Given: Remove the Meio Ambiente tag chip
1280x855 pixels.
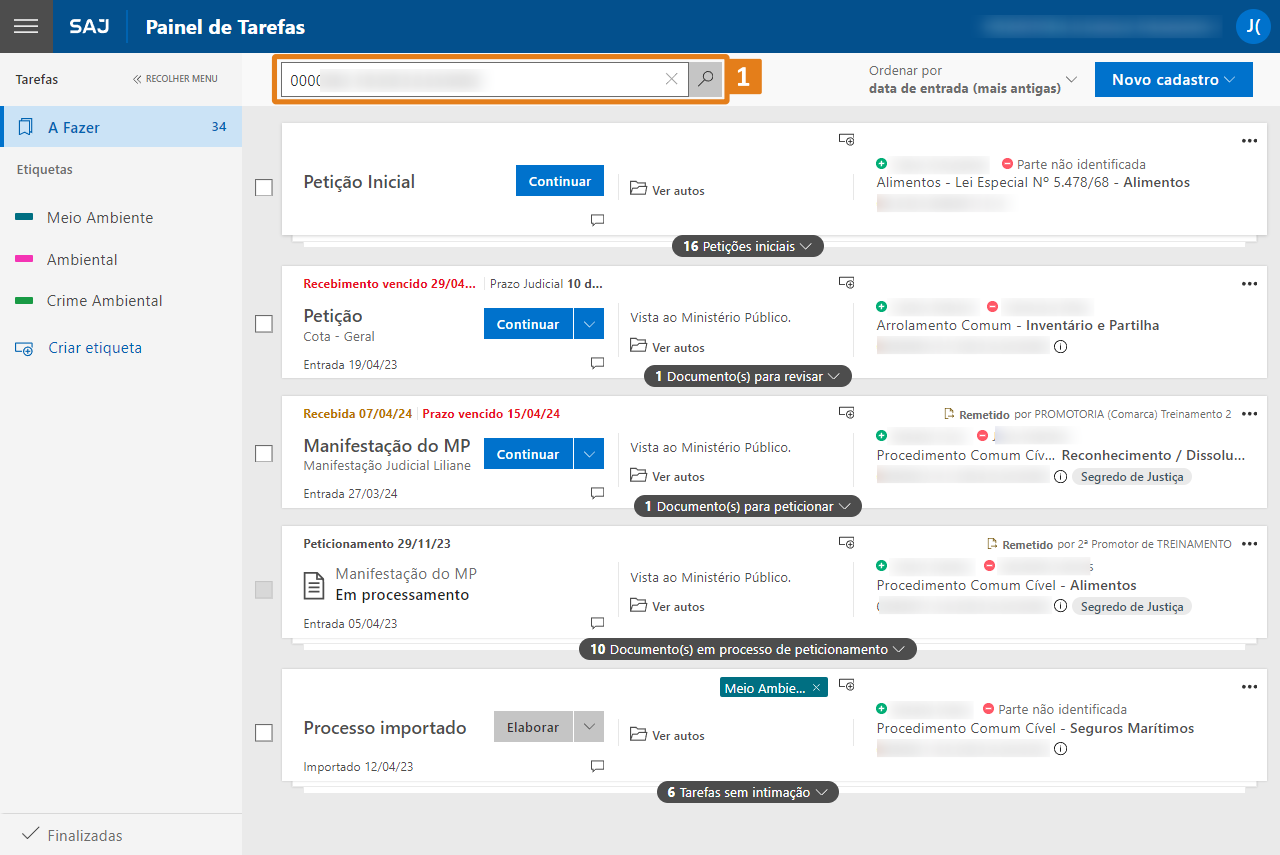Looking at the screenshot, I should coord(816,688).
